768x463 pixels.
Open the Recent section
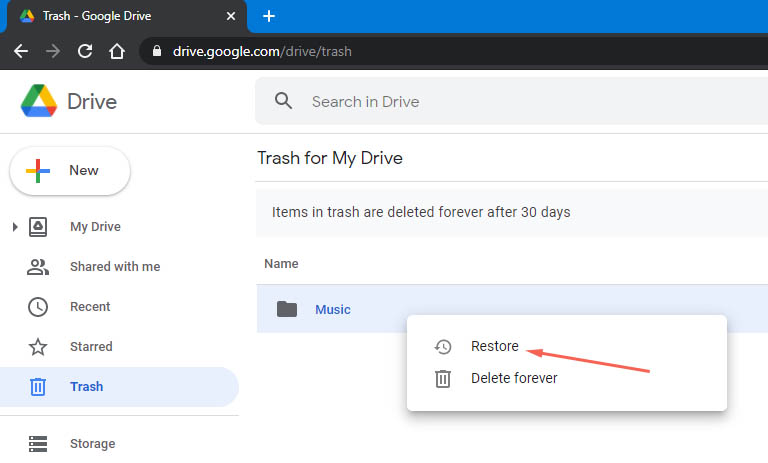pos(90,307)
